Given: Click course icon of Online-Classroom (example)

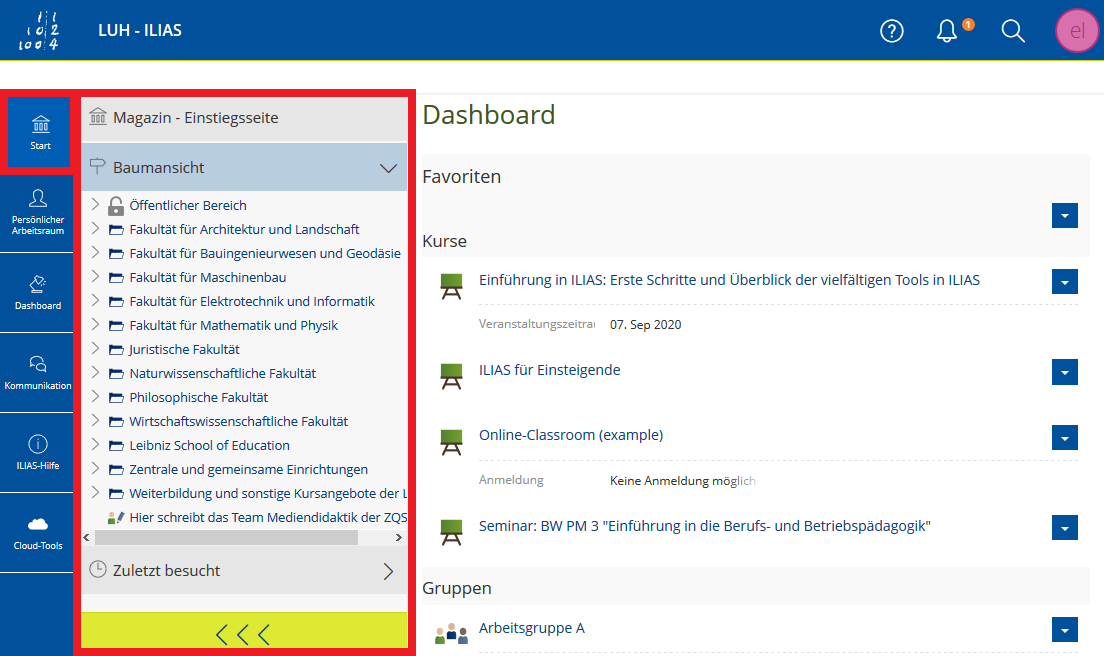Looking at the screenshot, I should coord(451,442).
